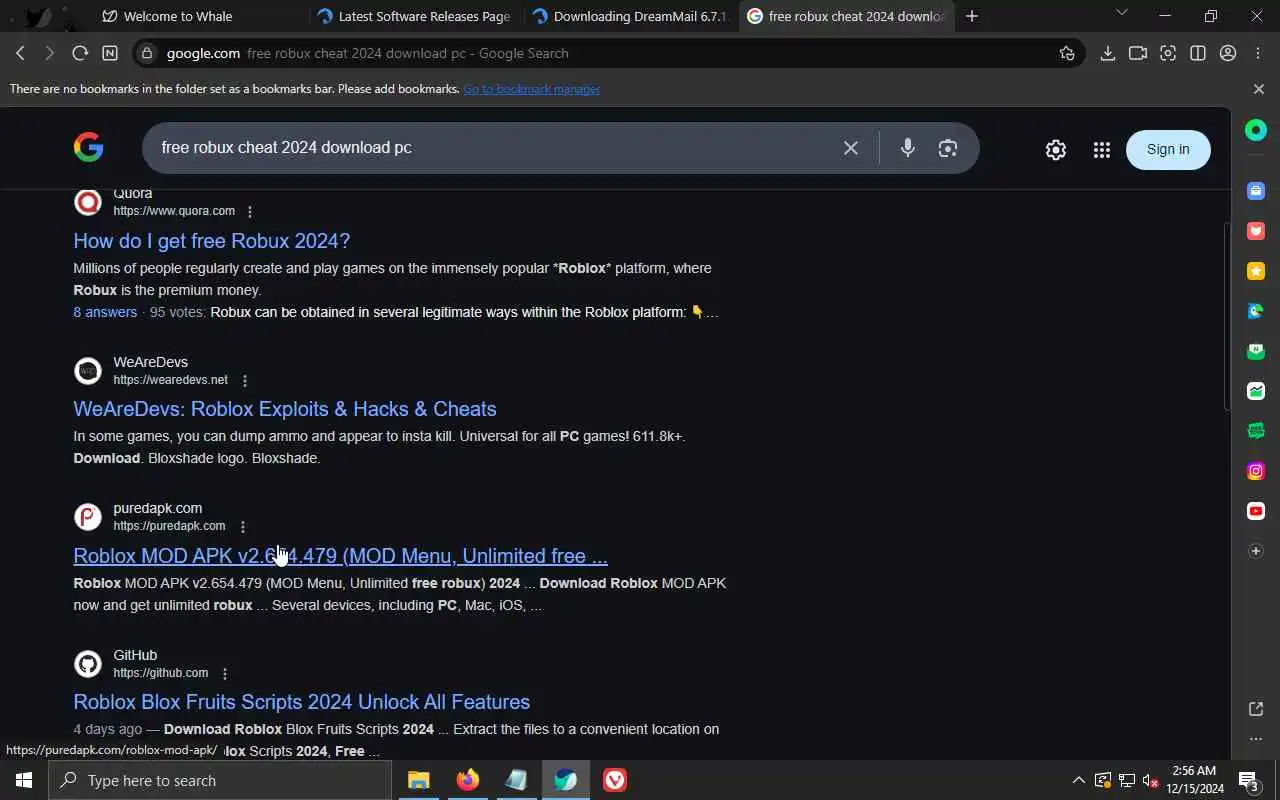Sign in to Google account
The image size is (1280, 800).
[x=1168, y=149]
